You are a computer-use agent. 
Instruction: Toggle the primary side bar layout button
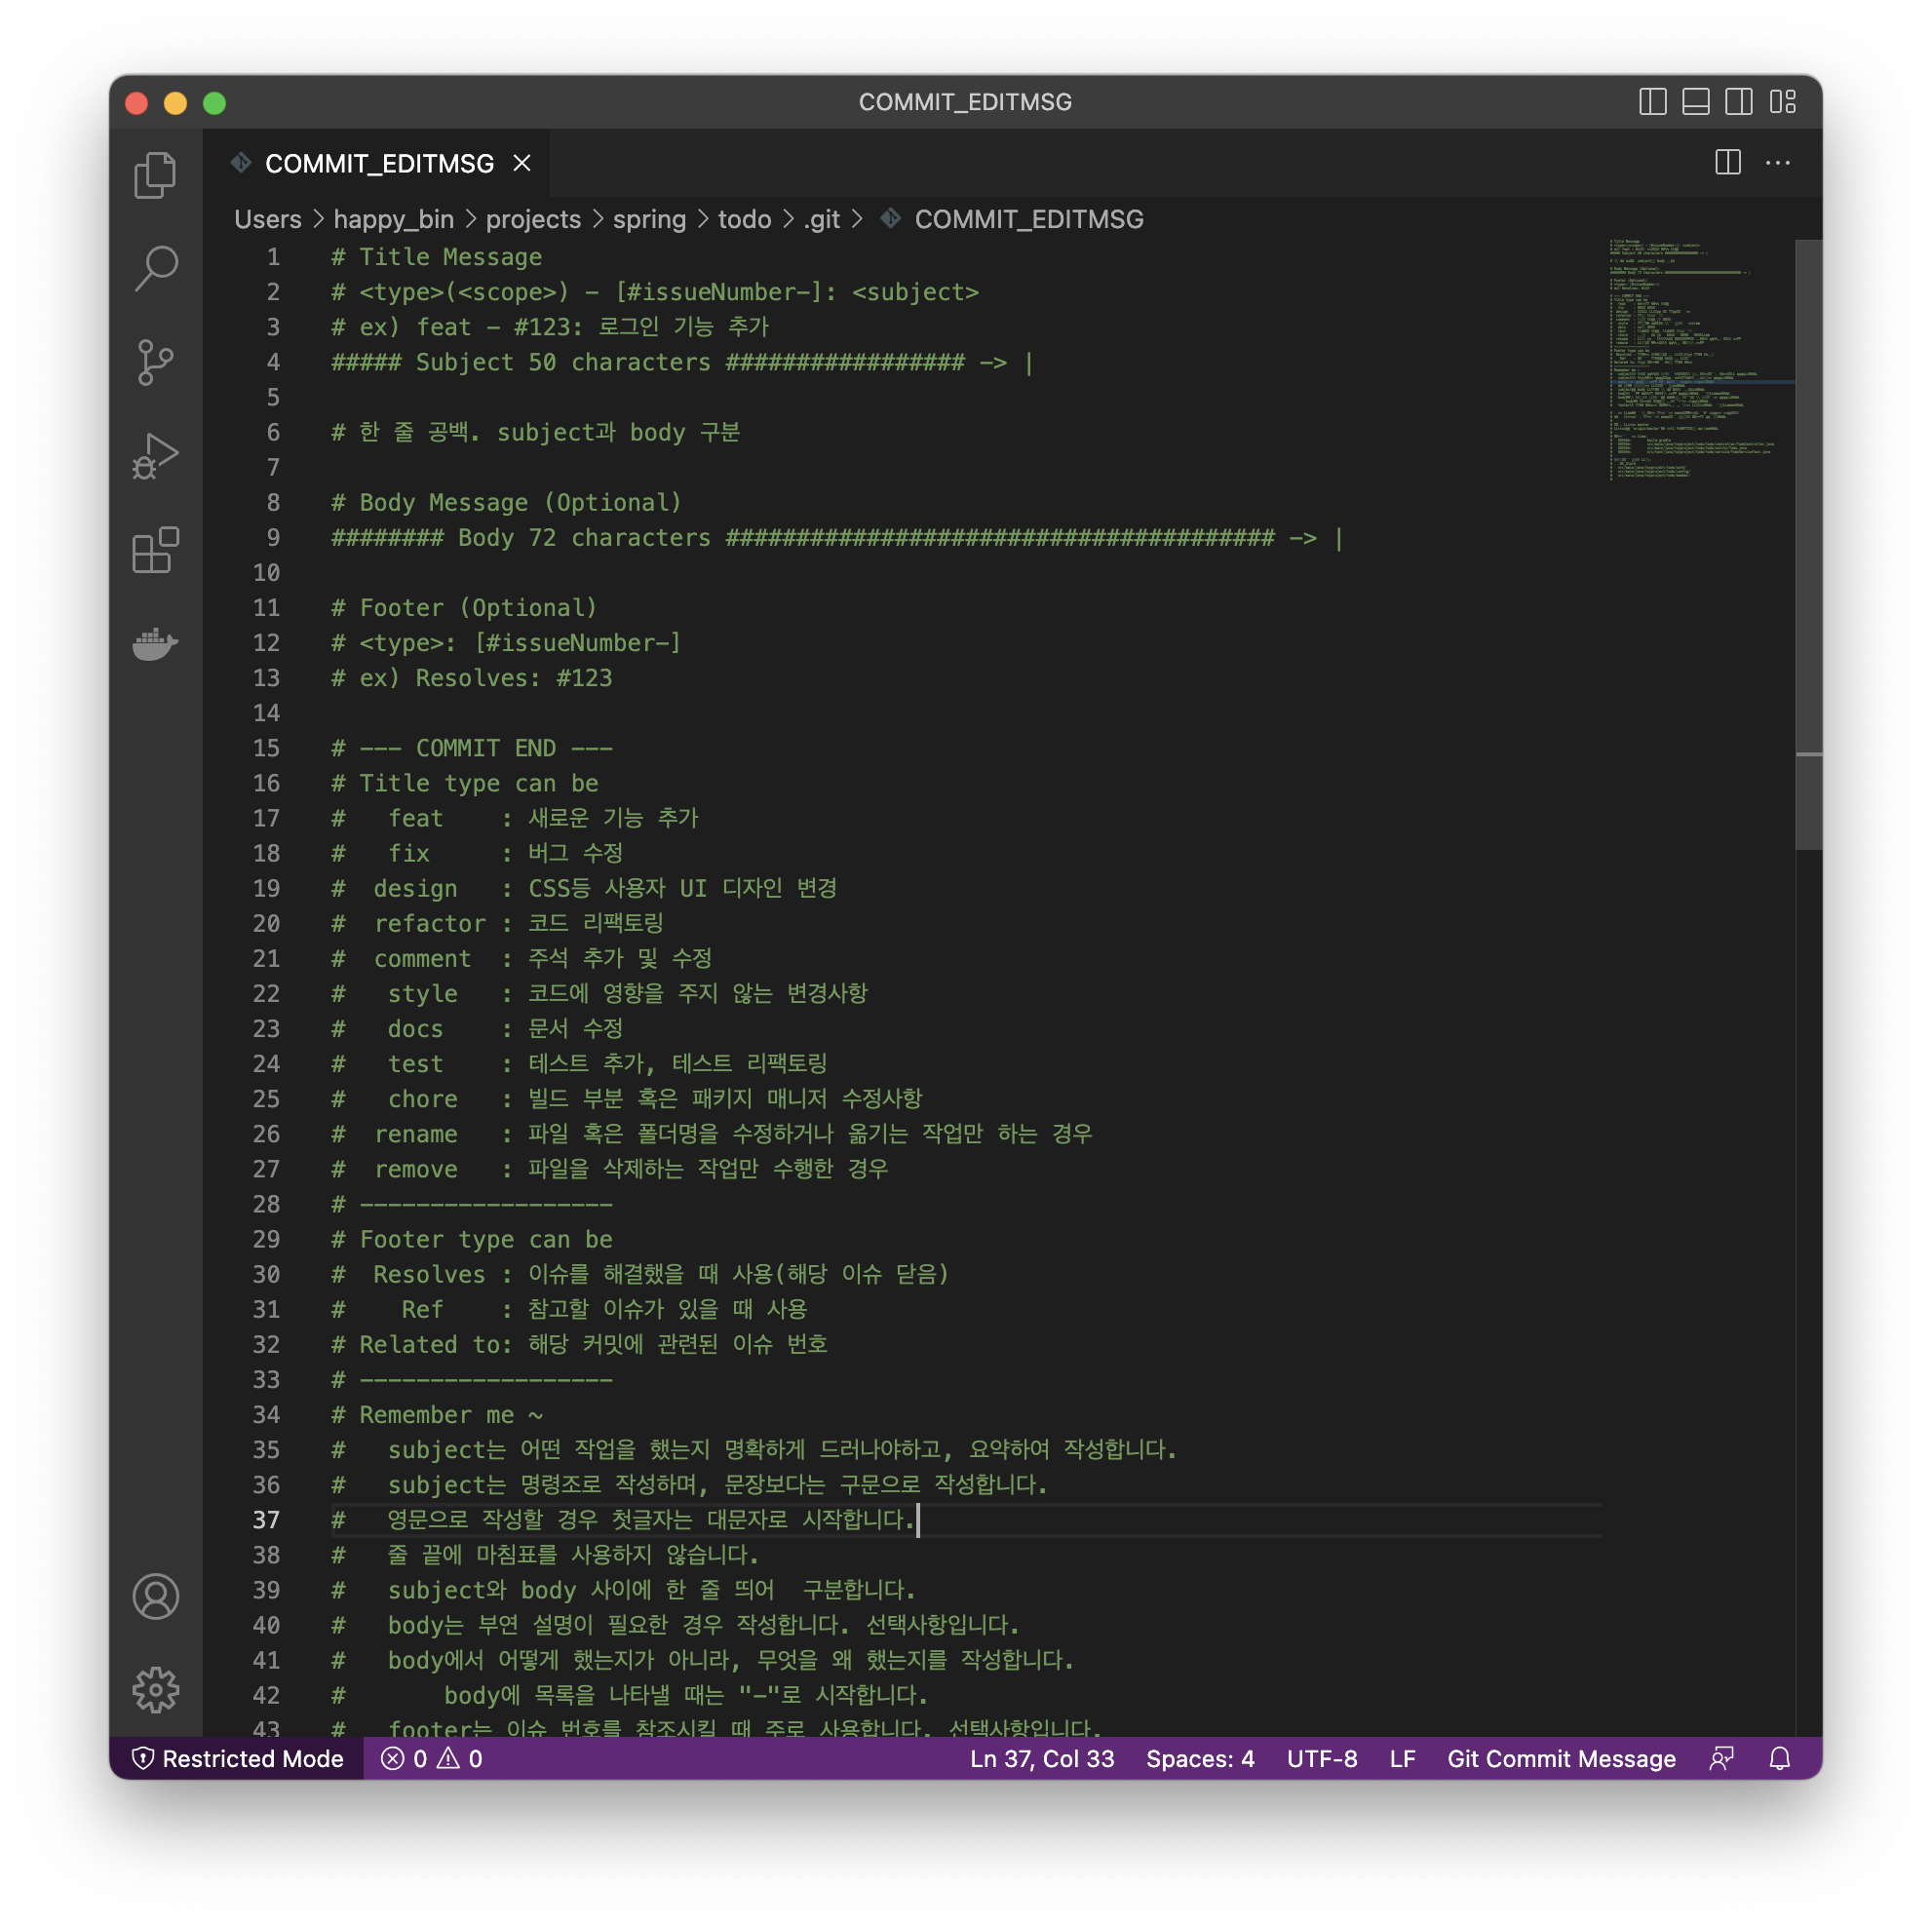[x=1652, y=102]
